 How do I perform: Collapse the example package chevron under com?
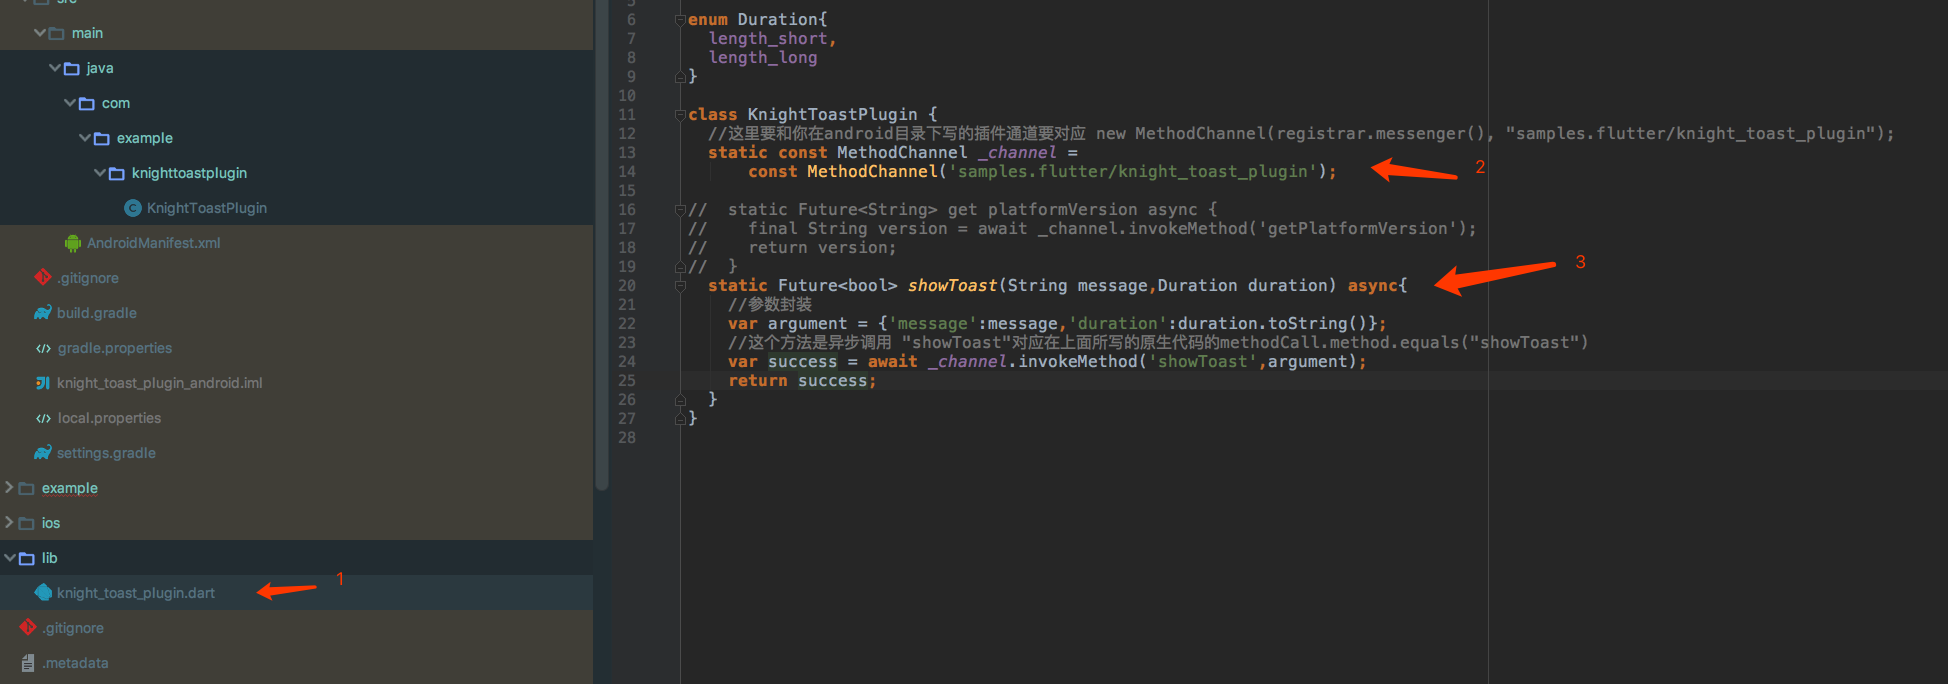84,138
